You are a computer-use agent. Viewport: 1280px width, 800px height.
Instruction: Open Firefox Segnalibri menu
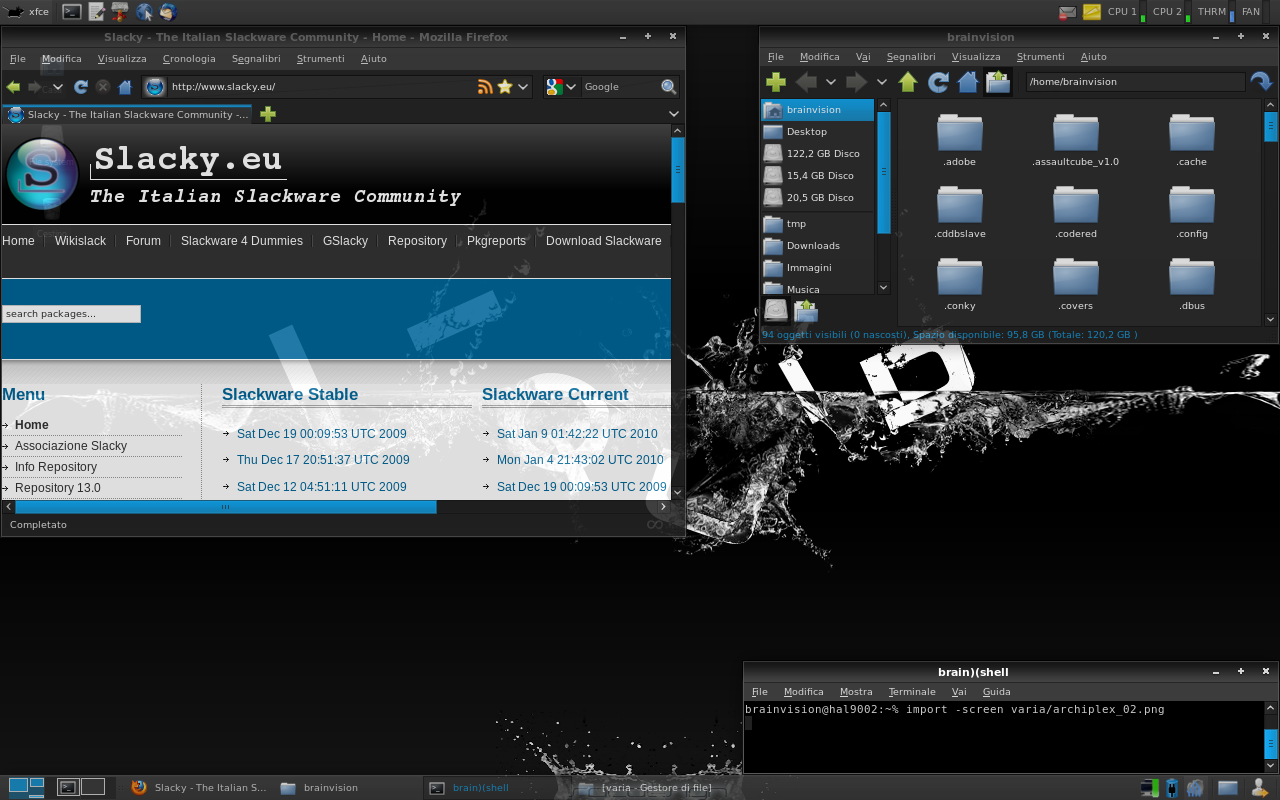(x=256, y=59)
